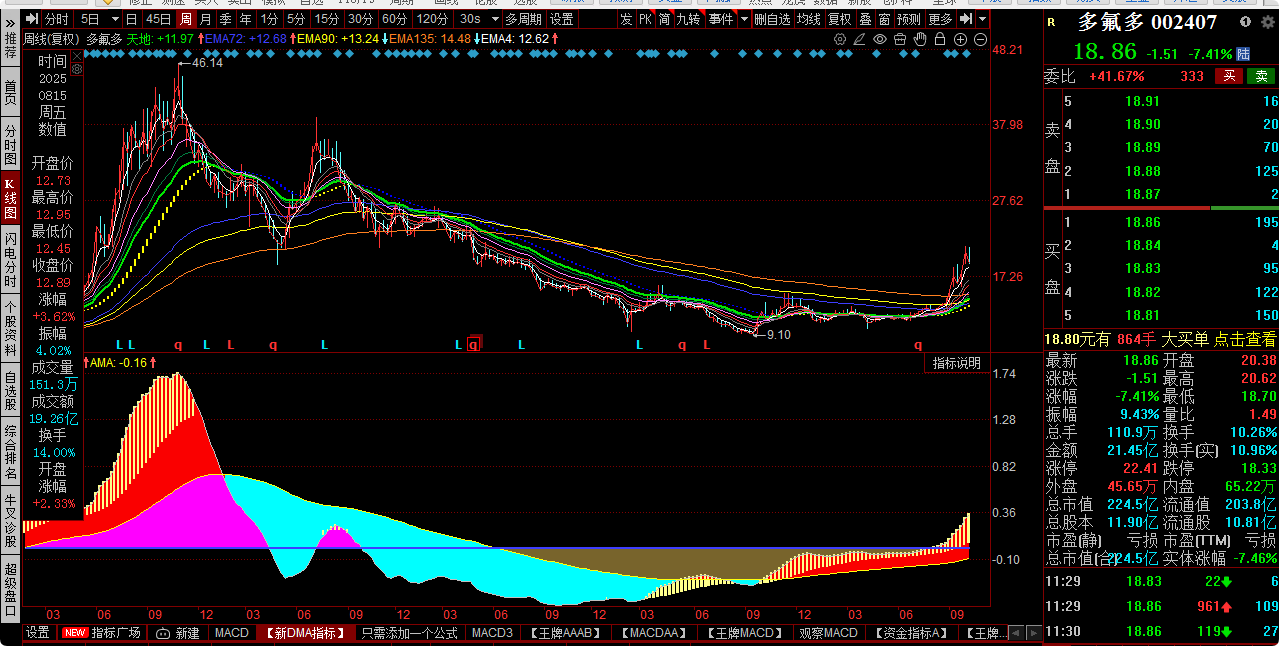The image size is (1279, 646).
Task: Open 超级盘口 in left sidebar
Action: pyautogui.click(x=10, y=591)
